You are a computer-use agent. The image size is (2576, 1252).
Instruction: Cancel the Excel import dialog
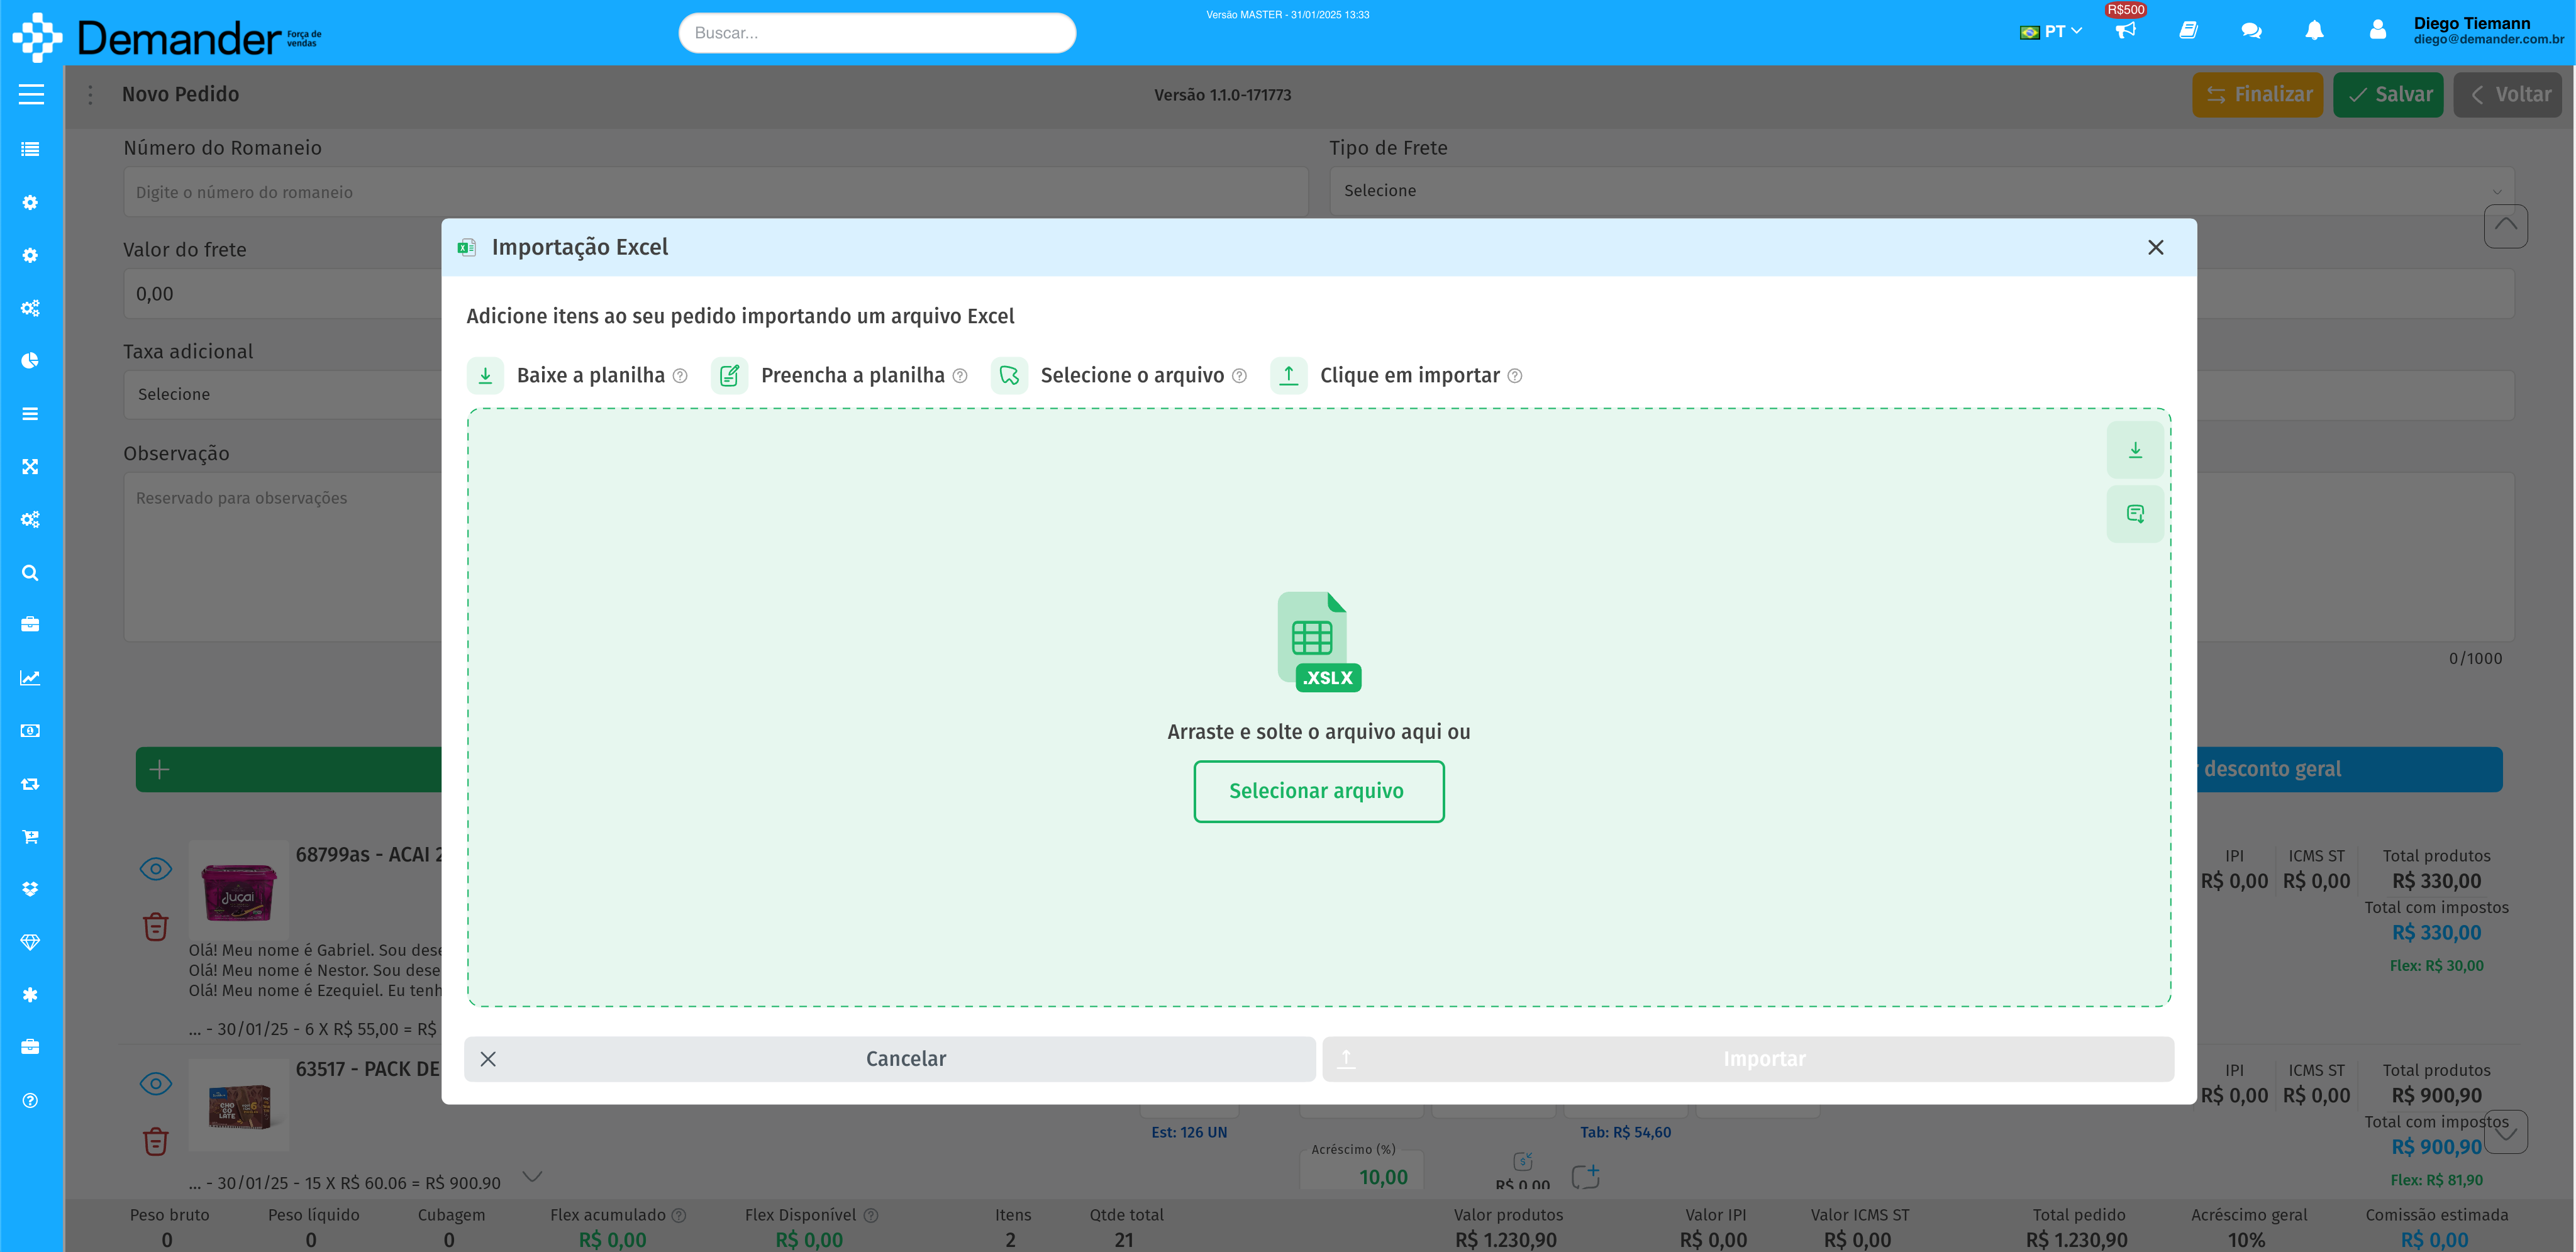point(889,1059)
